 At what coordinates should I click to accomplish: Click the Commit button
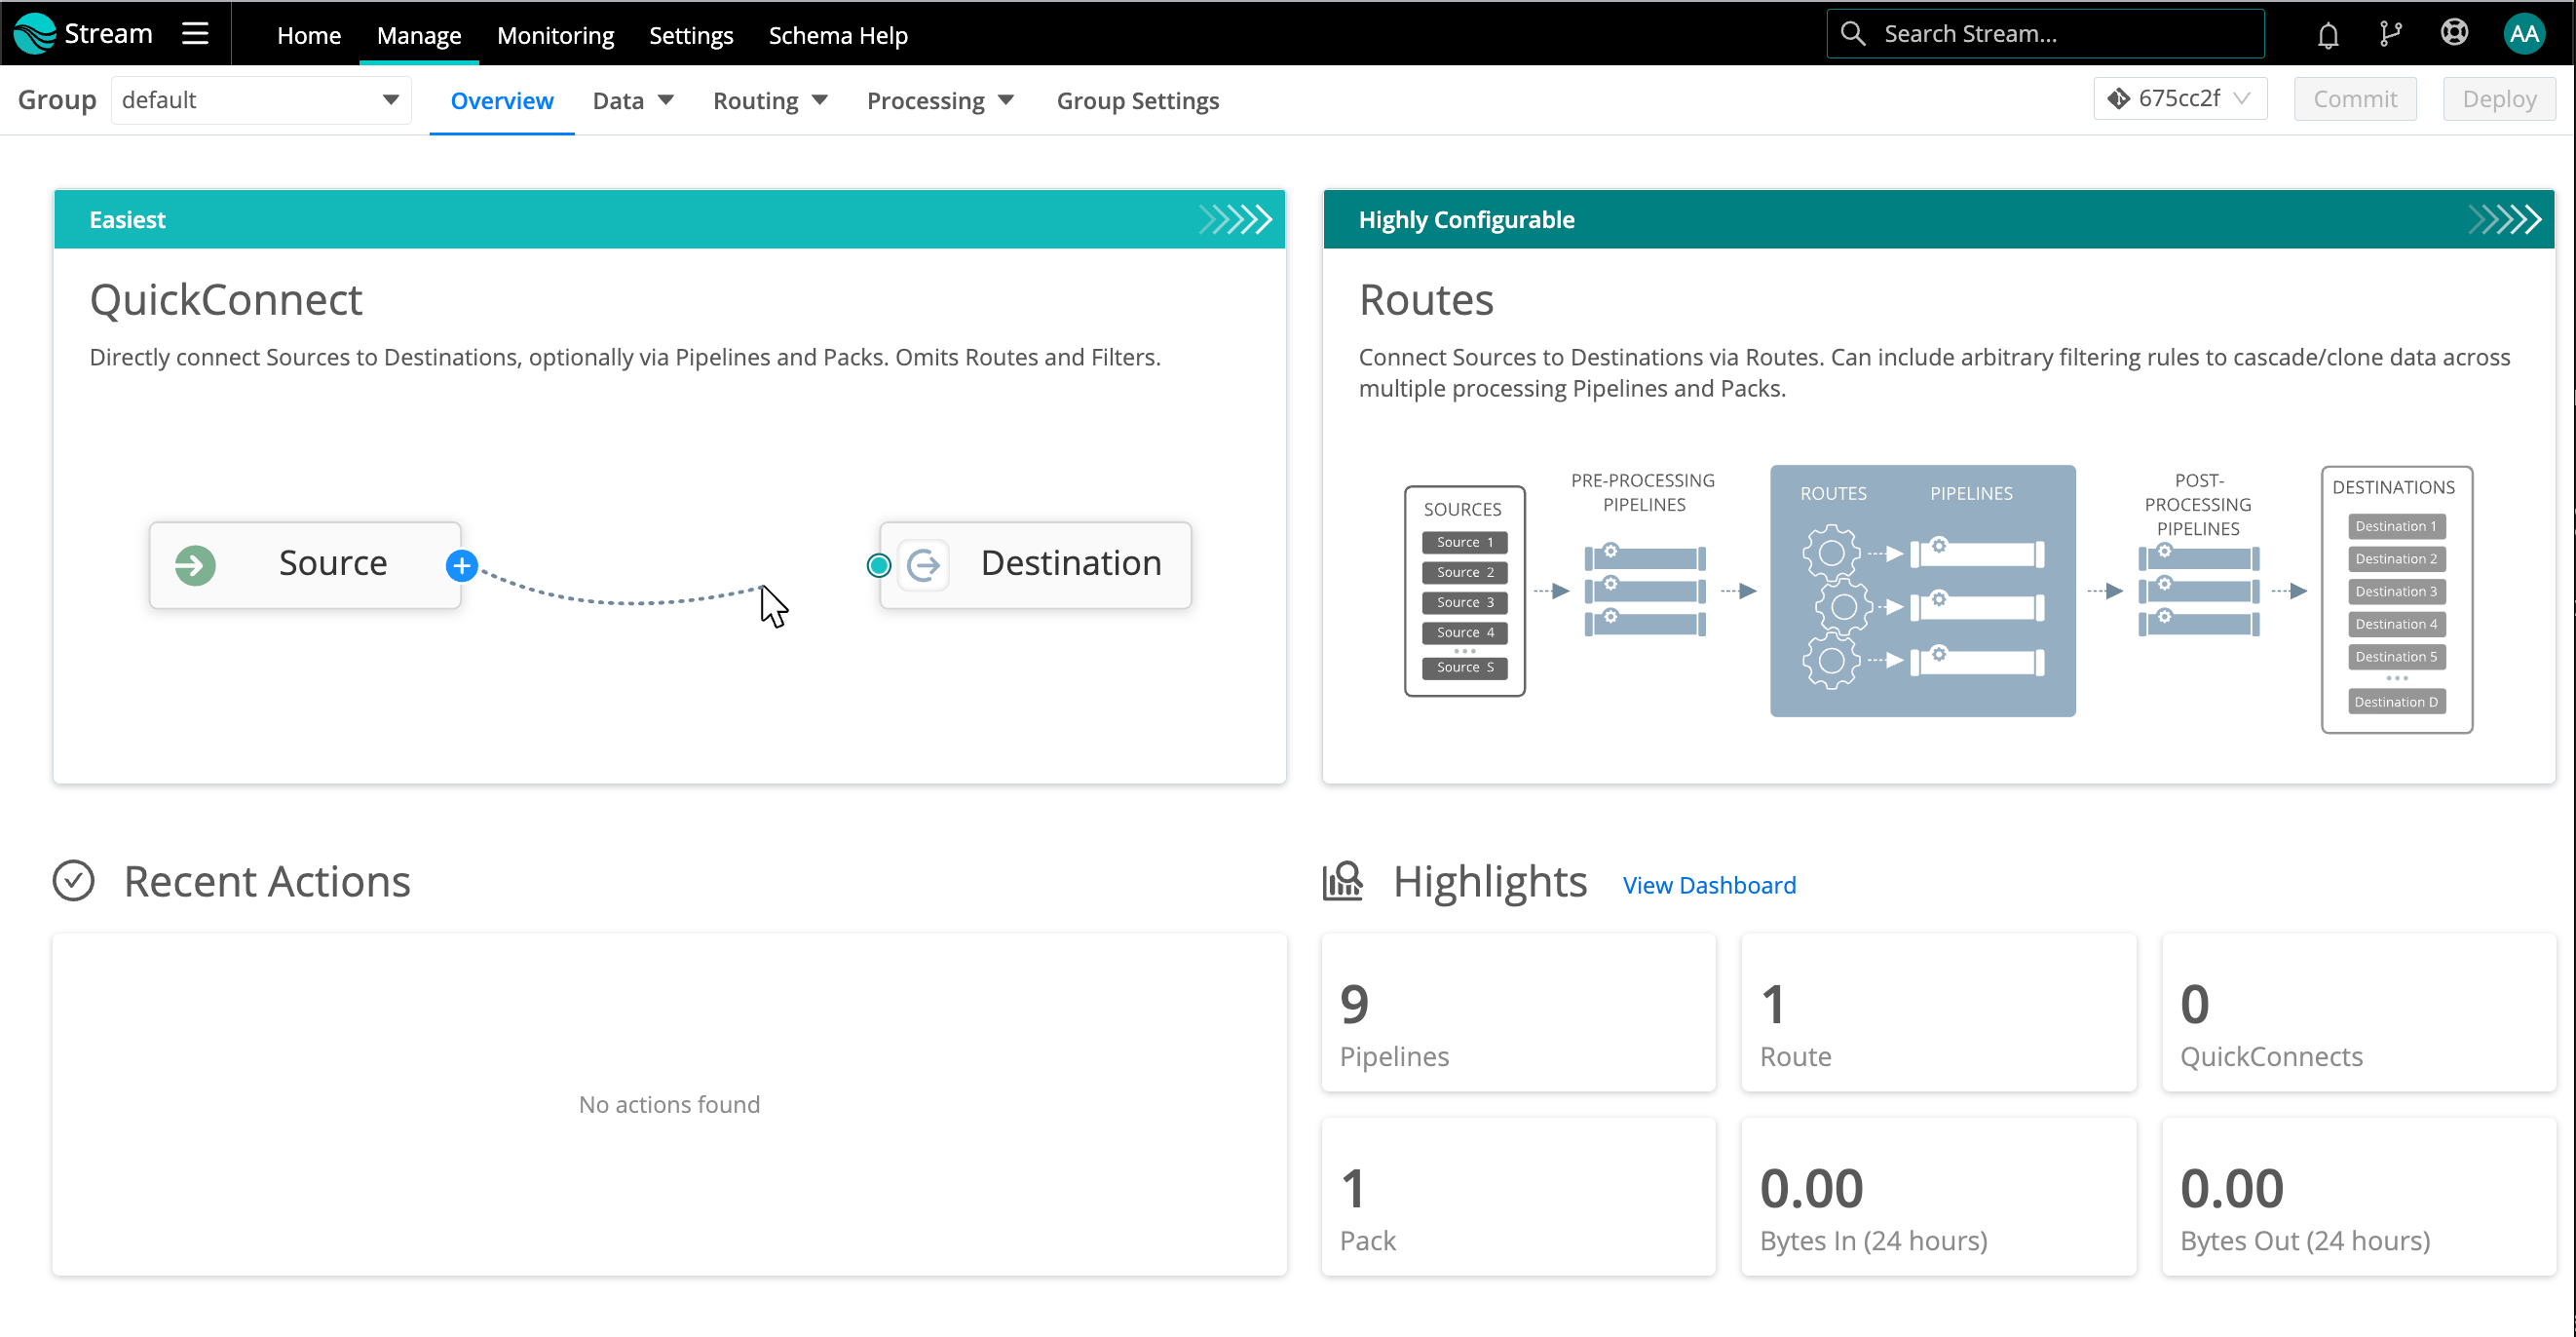click(2354, 99)
